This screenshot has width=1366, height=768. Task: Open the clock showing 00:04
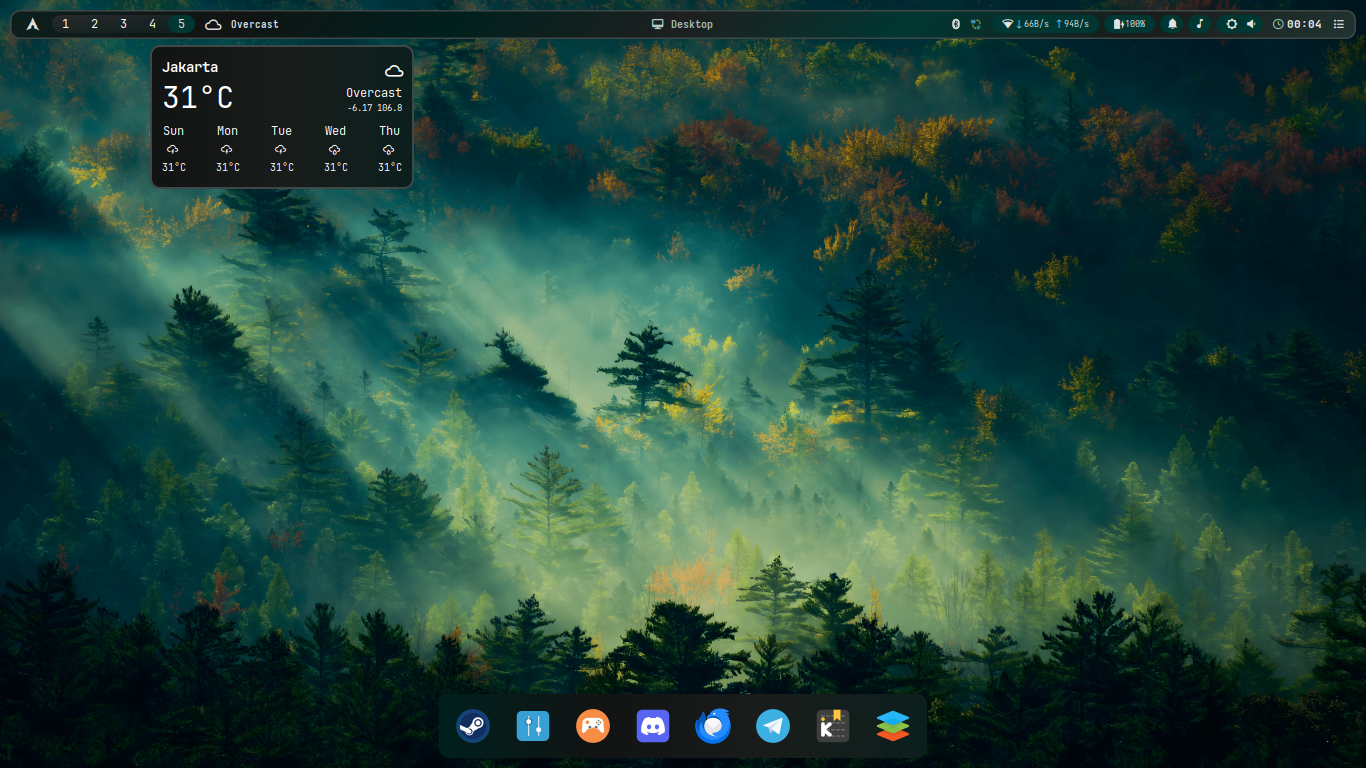pyautogui.click(x=1297, y=24)
